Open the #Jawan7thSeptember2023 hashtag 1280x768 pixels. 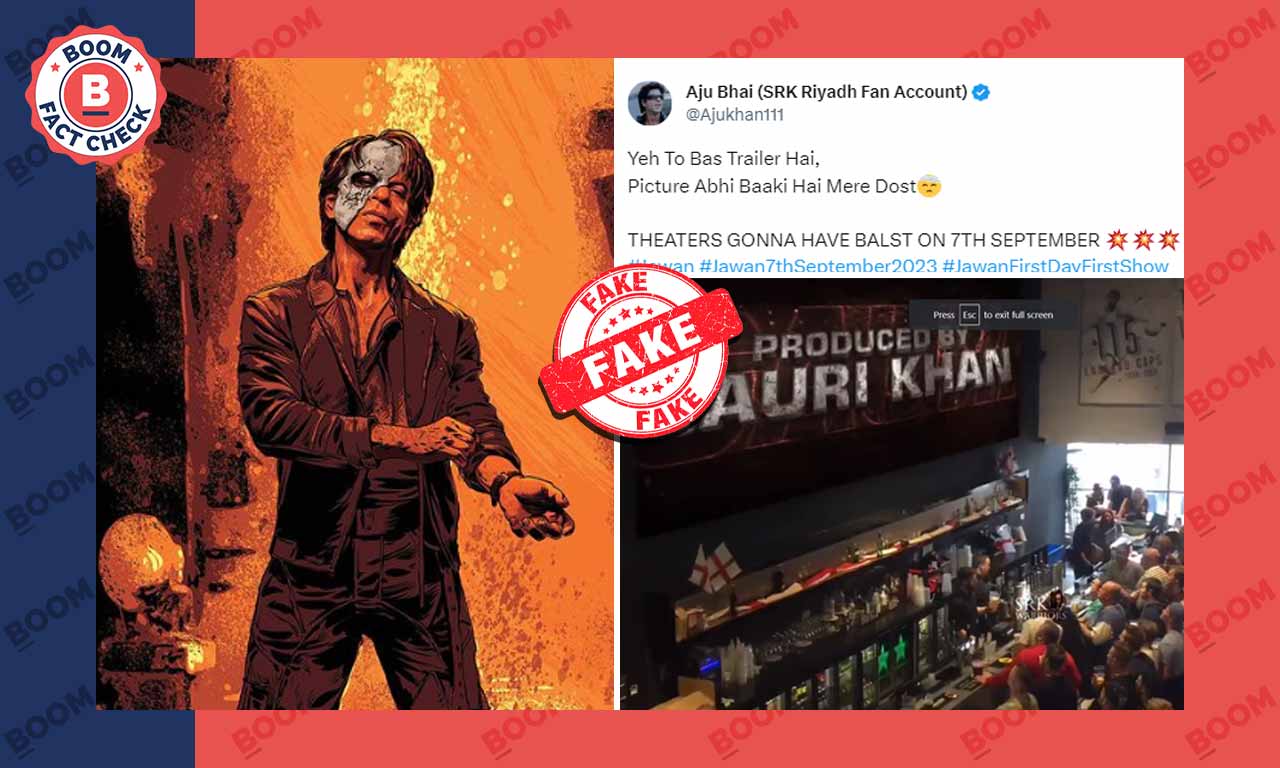pyautogui.click(x=817, y=267)
